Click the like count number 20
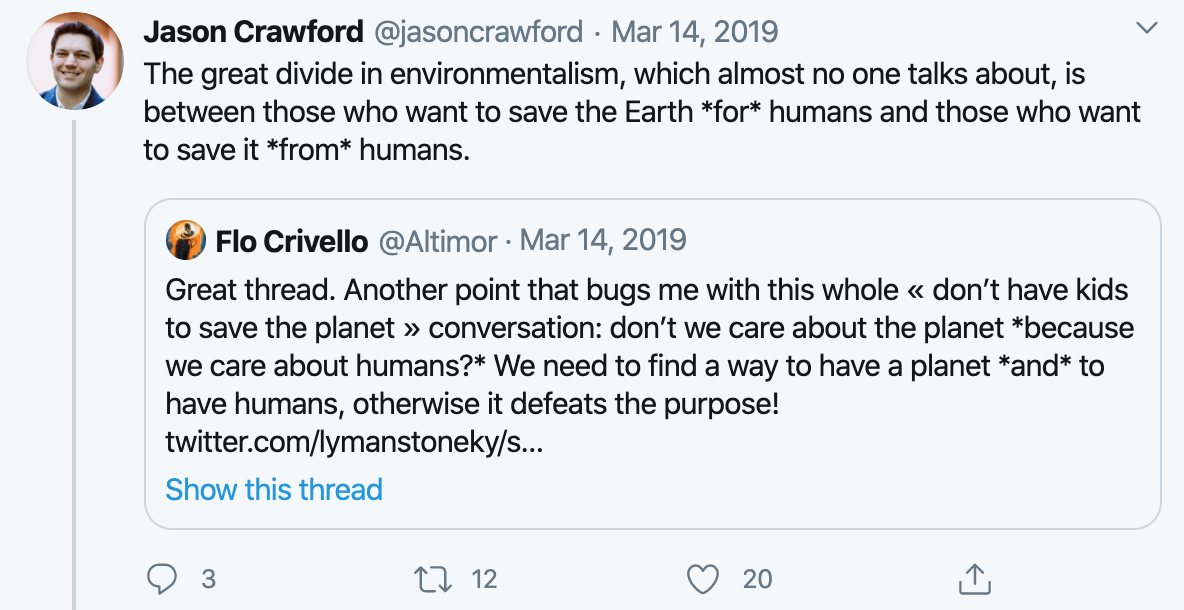This screenshot has width=1184, height=610. click(758, 578)
